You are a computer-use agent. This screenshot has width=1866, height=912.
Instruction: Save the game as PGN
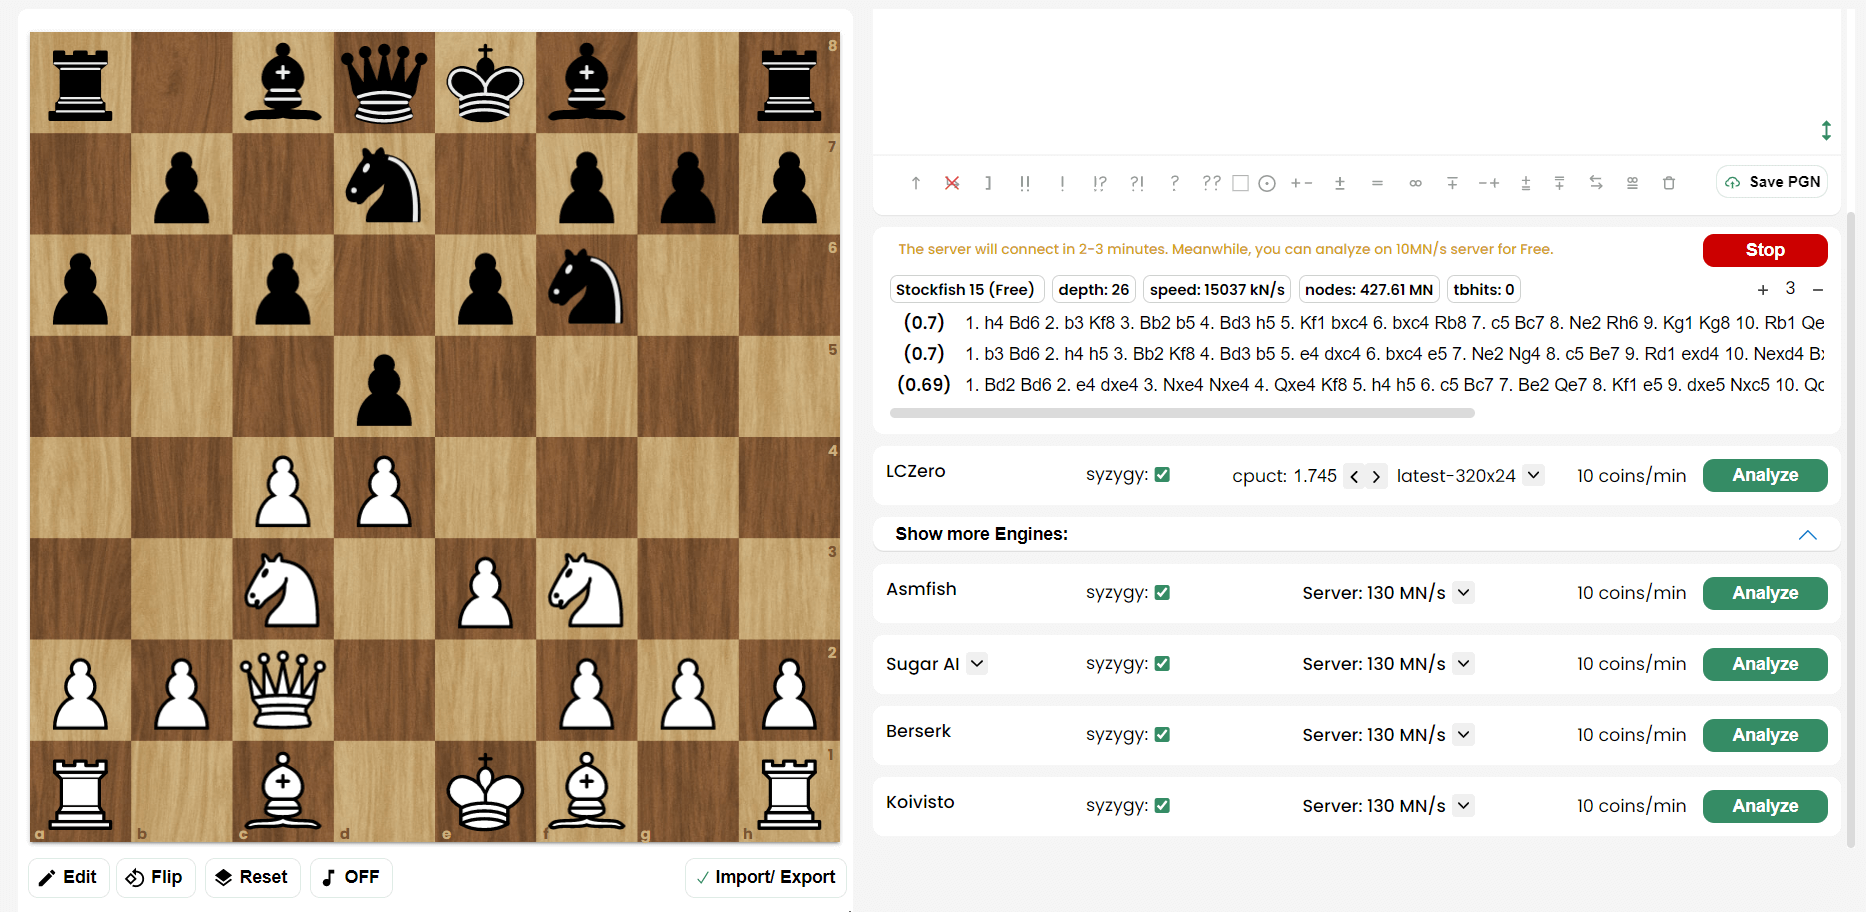(x=1771, y=181)
